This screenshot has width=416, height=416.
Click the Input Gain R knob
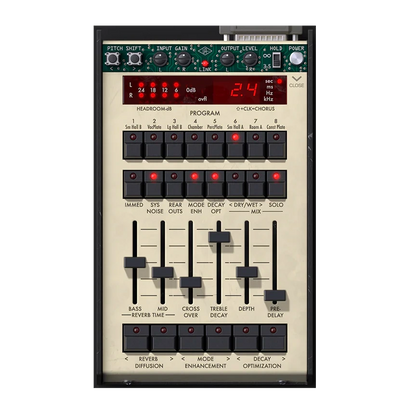(x=183, y=59)
